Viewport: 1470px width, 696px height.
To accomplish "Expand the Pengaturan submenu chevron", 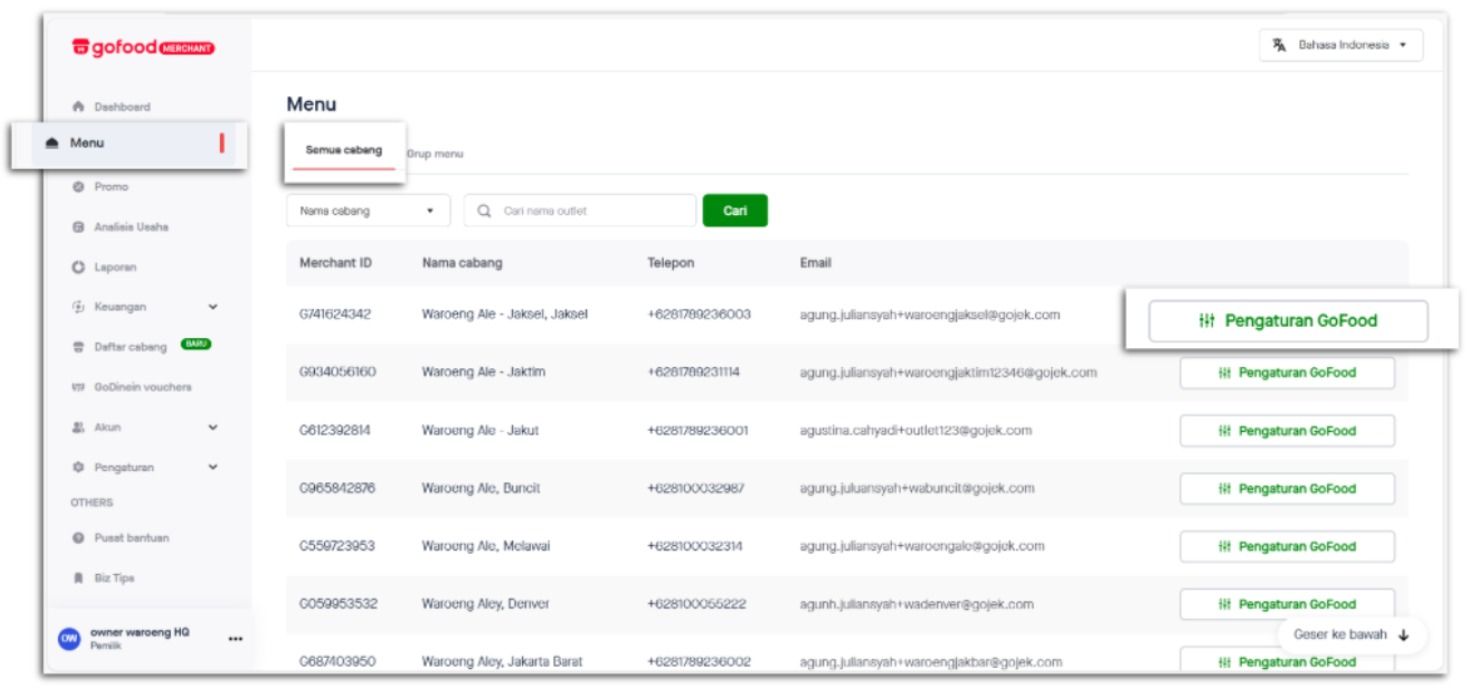I will click(212, 466).
